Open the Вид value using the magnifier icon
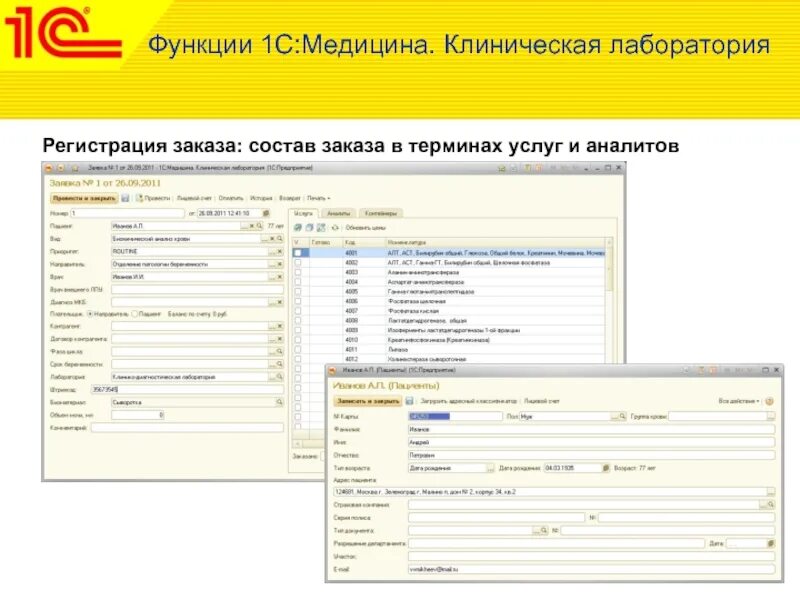Screen dimensions: 800x600 (x=280, y=239)
